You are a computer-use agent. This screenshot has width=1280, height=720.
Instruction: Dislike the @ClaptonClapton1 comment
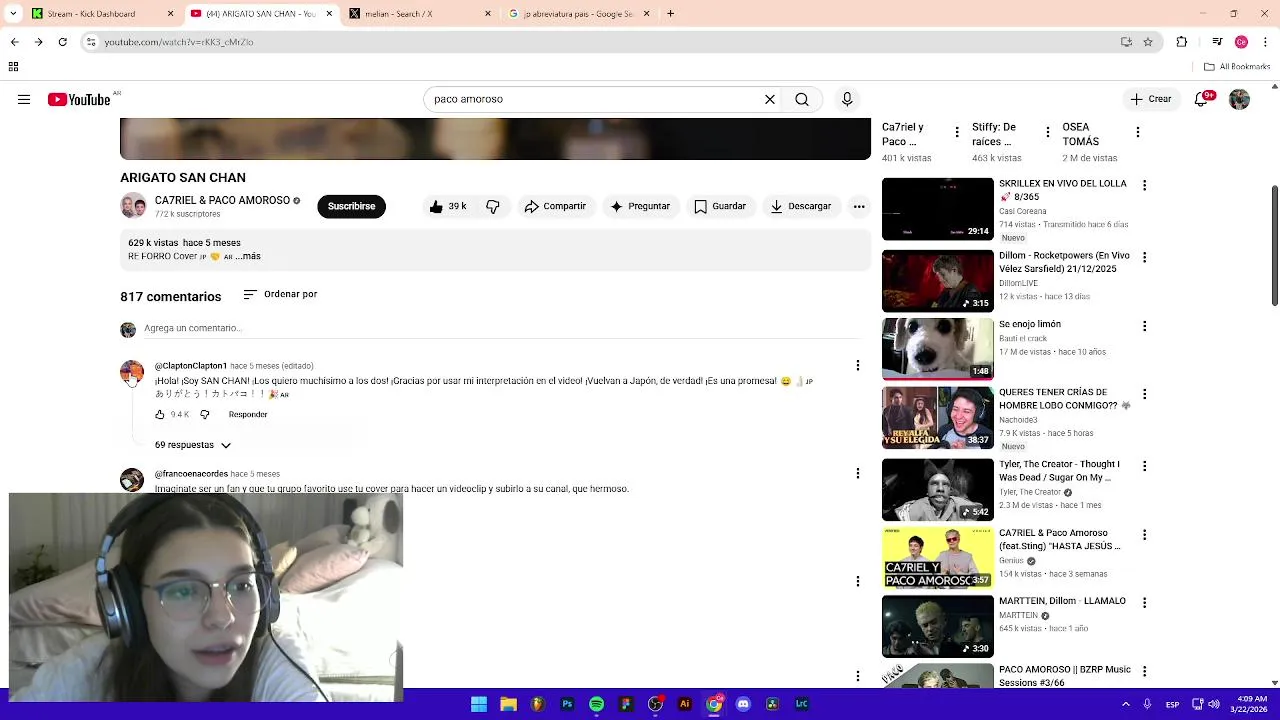[205, 414]
